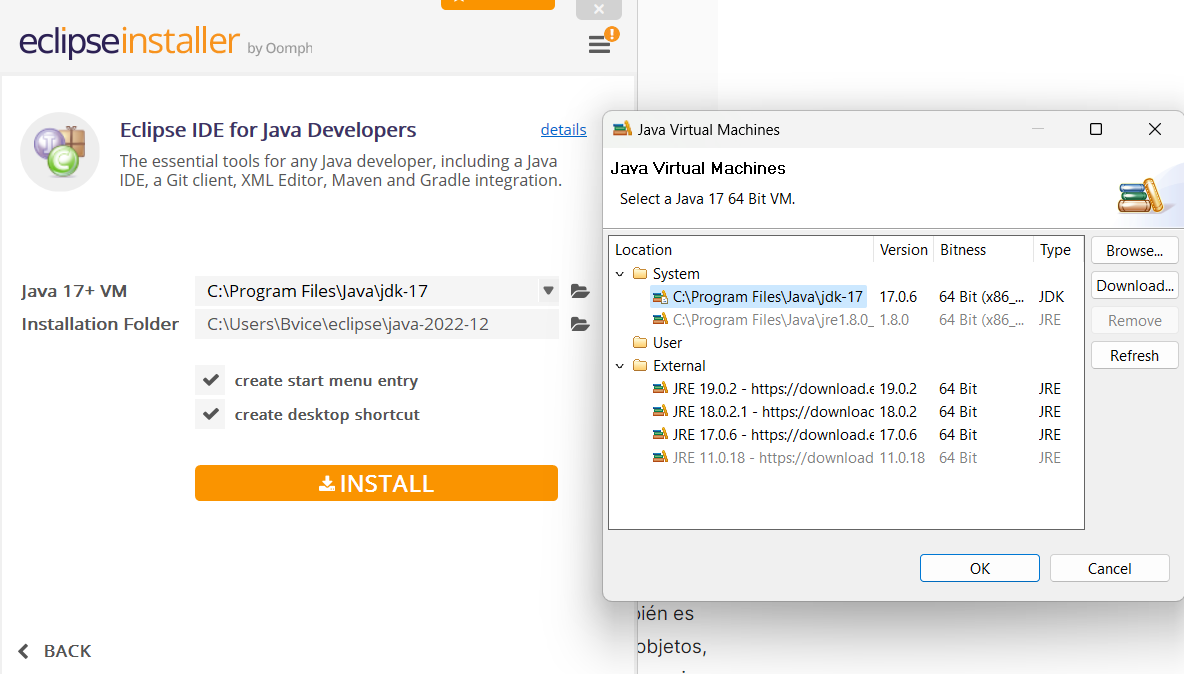Screen dimensions: 1184x674
Task: Collapse the System folder in VM tree
Action: tap(620, 274)
